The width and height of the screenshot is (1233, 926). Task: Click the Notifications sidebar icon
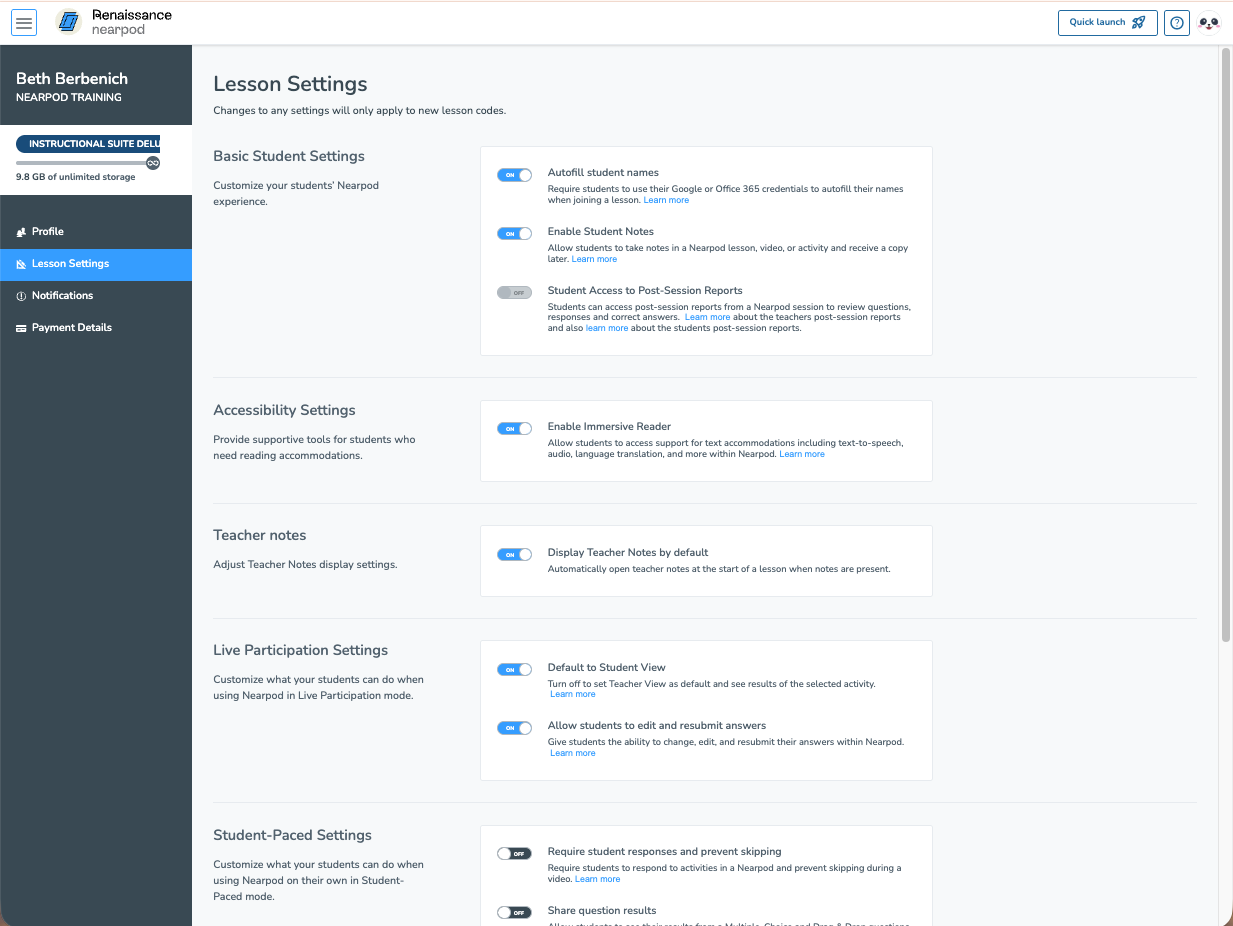[x=21, y=296]
